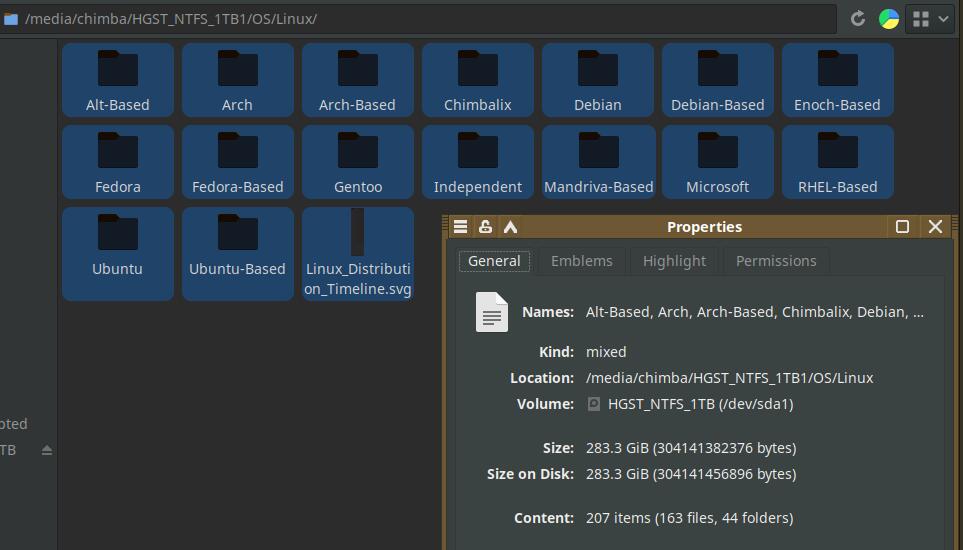Screen dimensions: 963x550
Task: Switch to the Highlight tab
Action: coord(674,261)
